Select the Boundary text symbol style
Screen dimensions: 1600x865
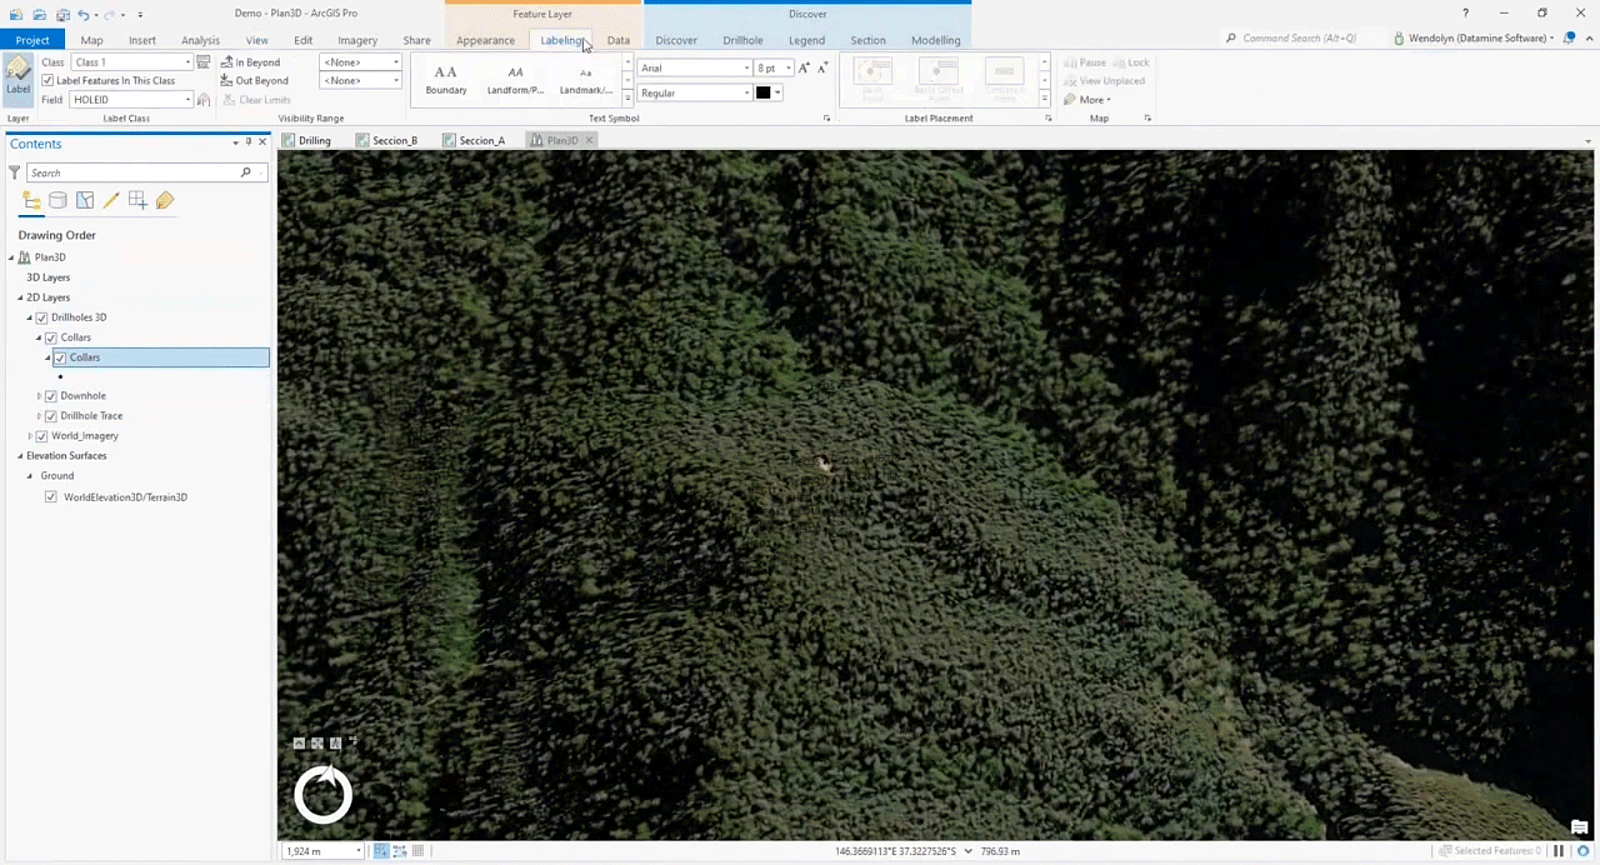(446, 80)
